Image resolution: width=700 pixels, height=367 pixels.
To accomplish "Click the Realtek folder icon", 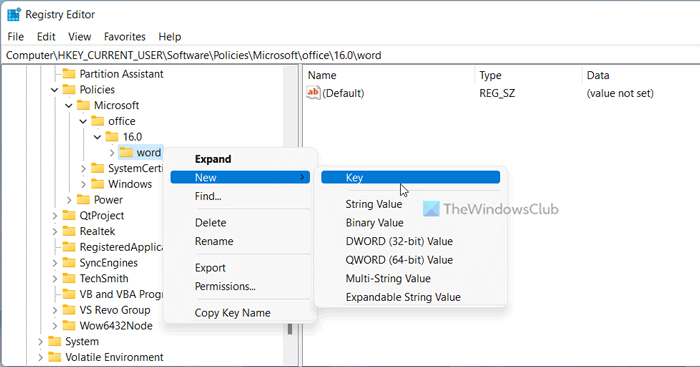I will pyautogui.click(x=69, y=231).
